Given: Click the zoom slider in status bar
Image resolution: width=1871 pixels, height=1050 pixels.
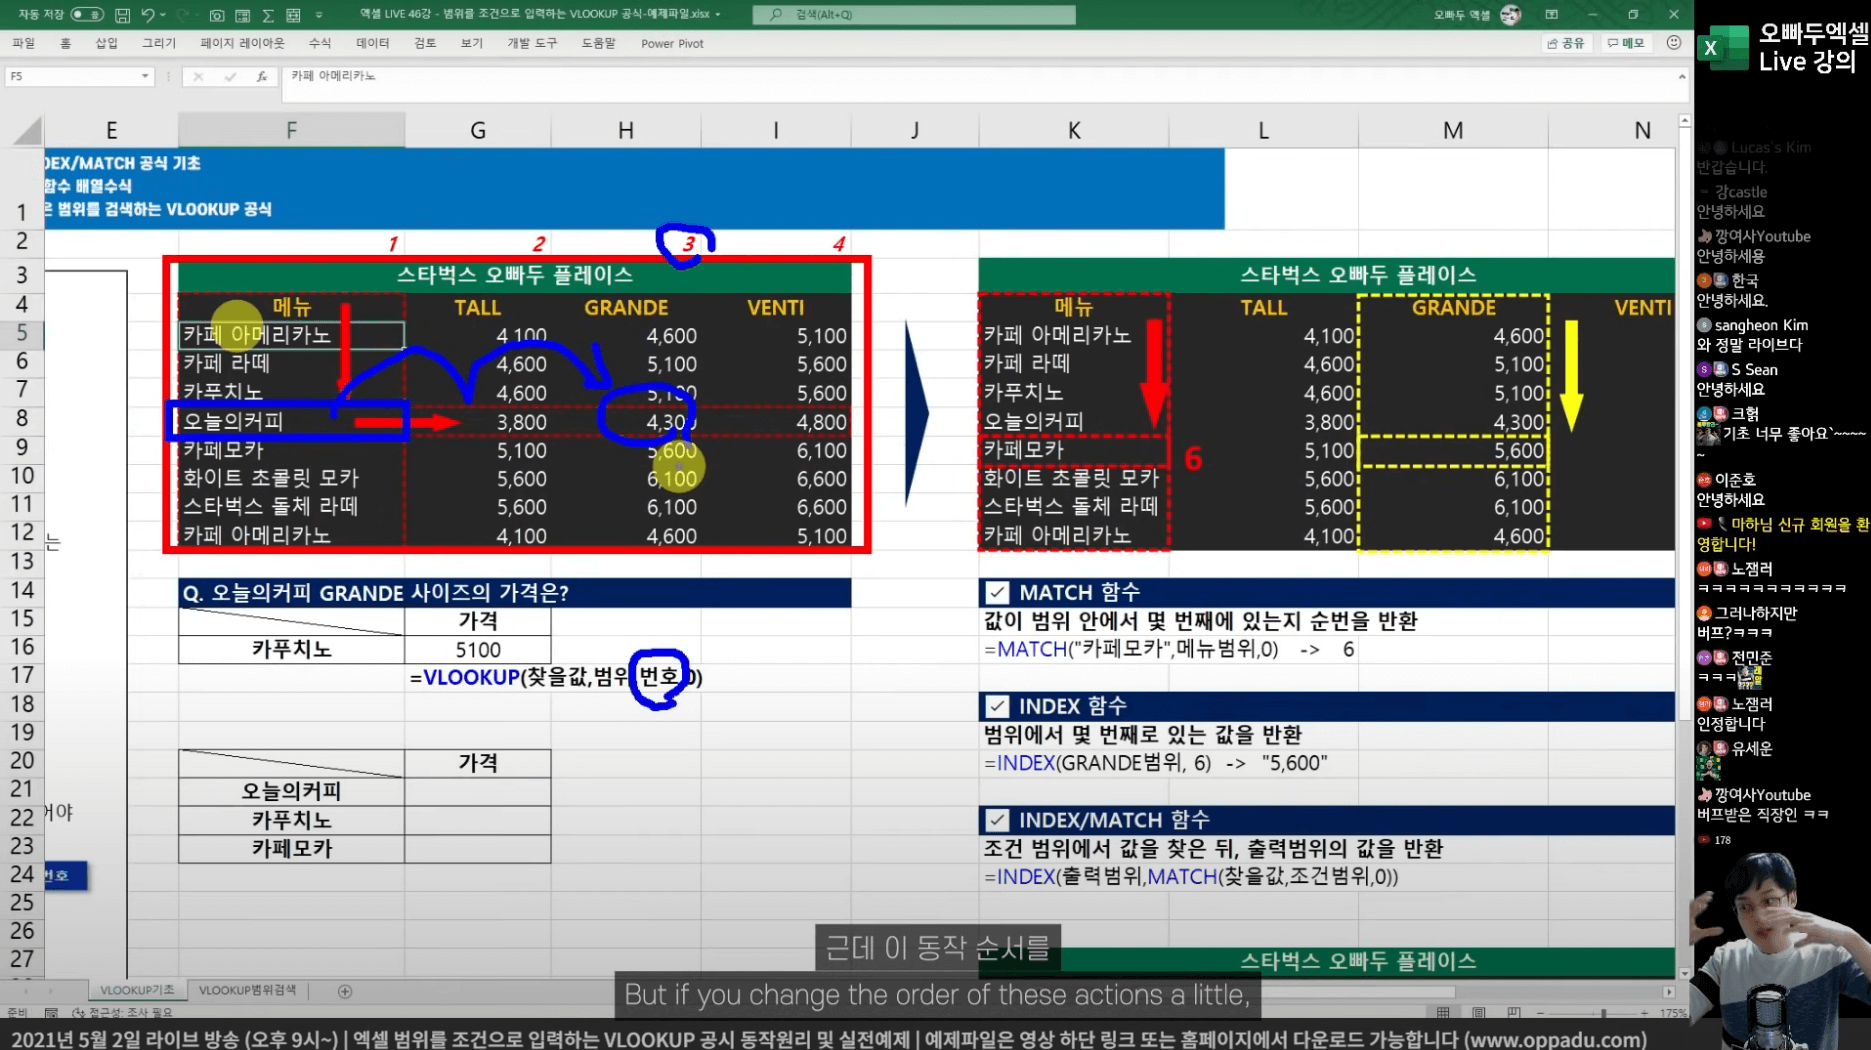Looking at the screenshot, I should [1592, 1013].
